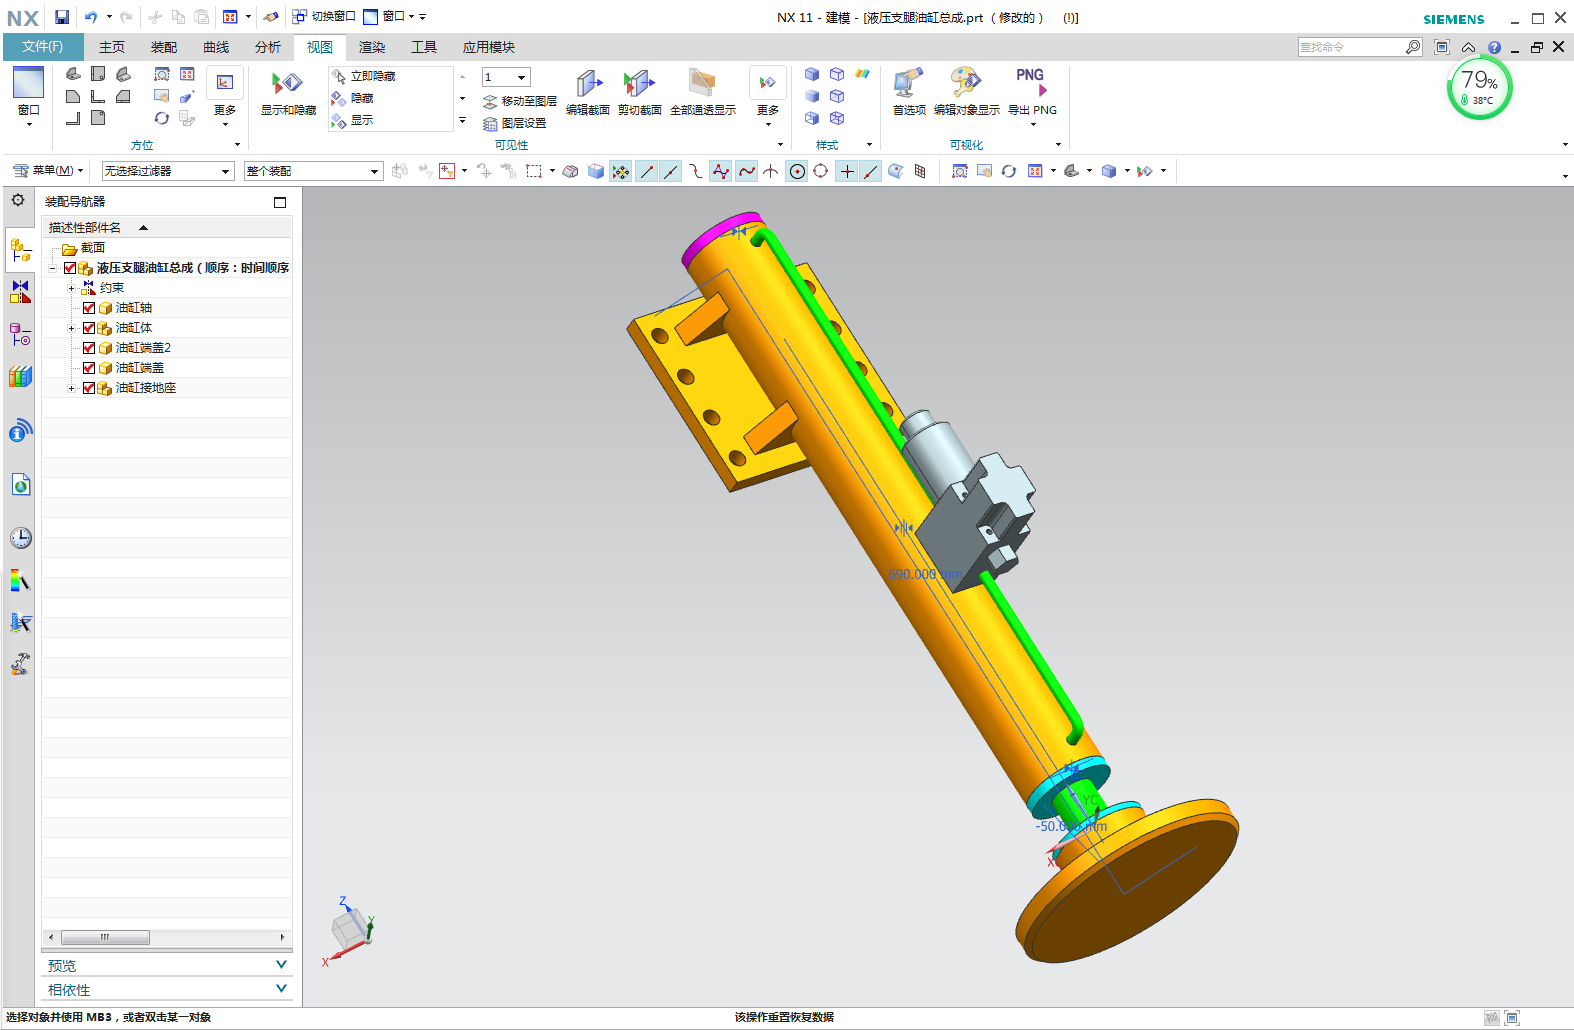Viewport: 1574px width, 1030px height.
Task: Collapse the 液压支腿油缸总成 root node
Action: 52,268
